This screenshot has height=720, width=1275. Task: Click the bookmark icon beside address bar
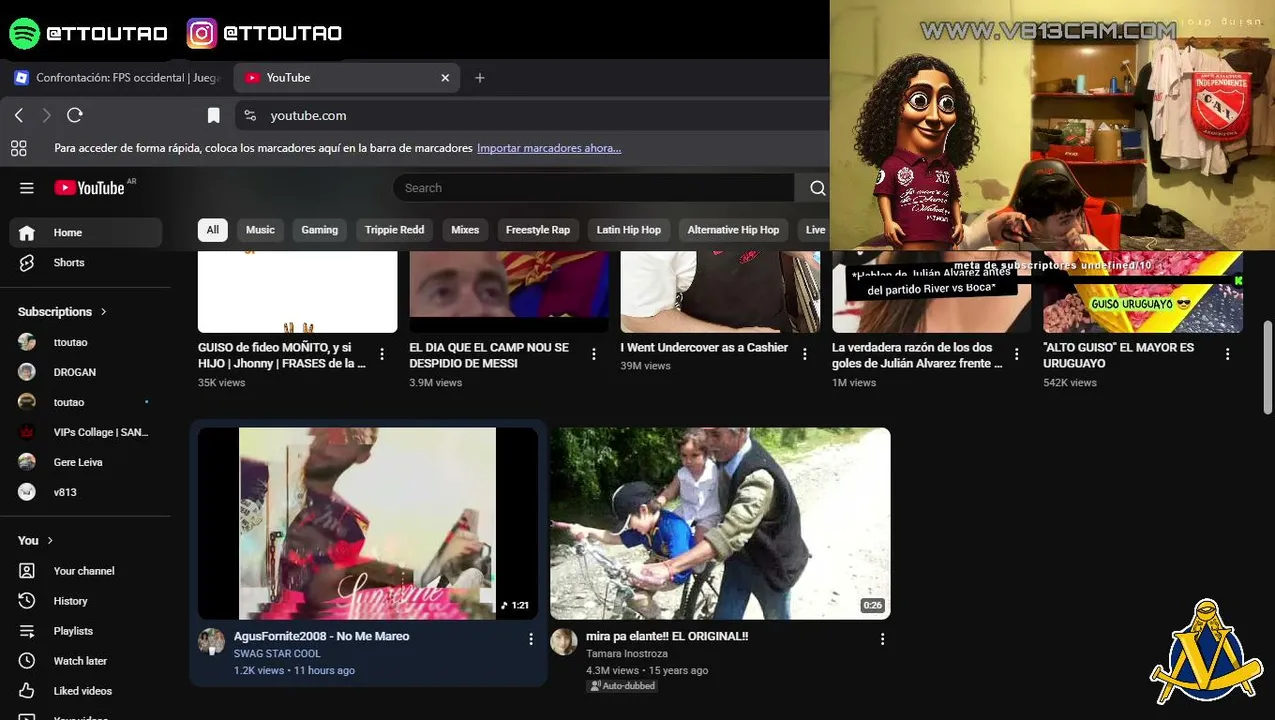coord(213,115)
